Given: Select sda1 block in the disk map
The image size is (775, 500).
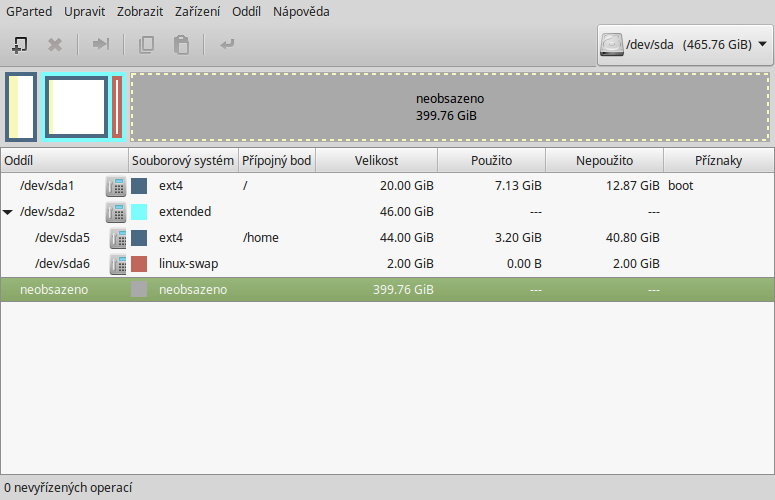Looking at the screenshot, I should [x=21, y=107].
